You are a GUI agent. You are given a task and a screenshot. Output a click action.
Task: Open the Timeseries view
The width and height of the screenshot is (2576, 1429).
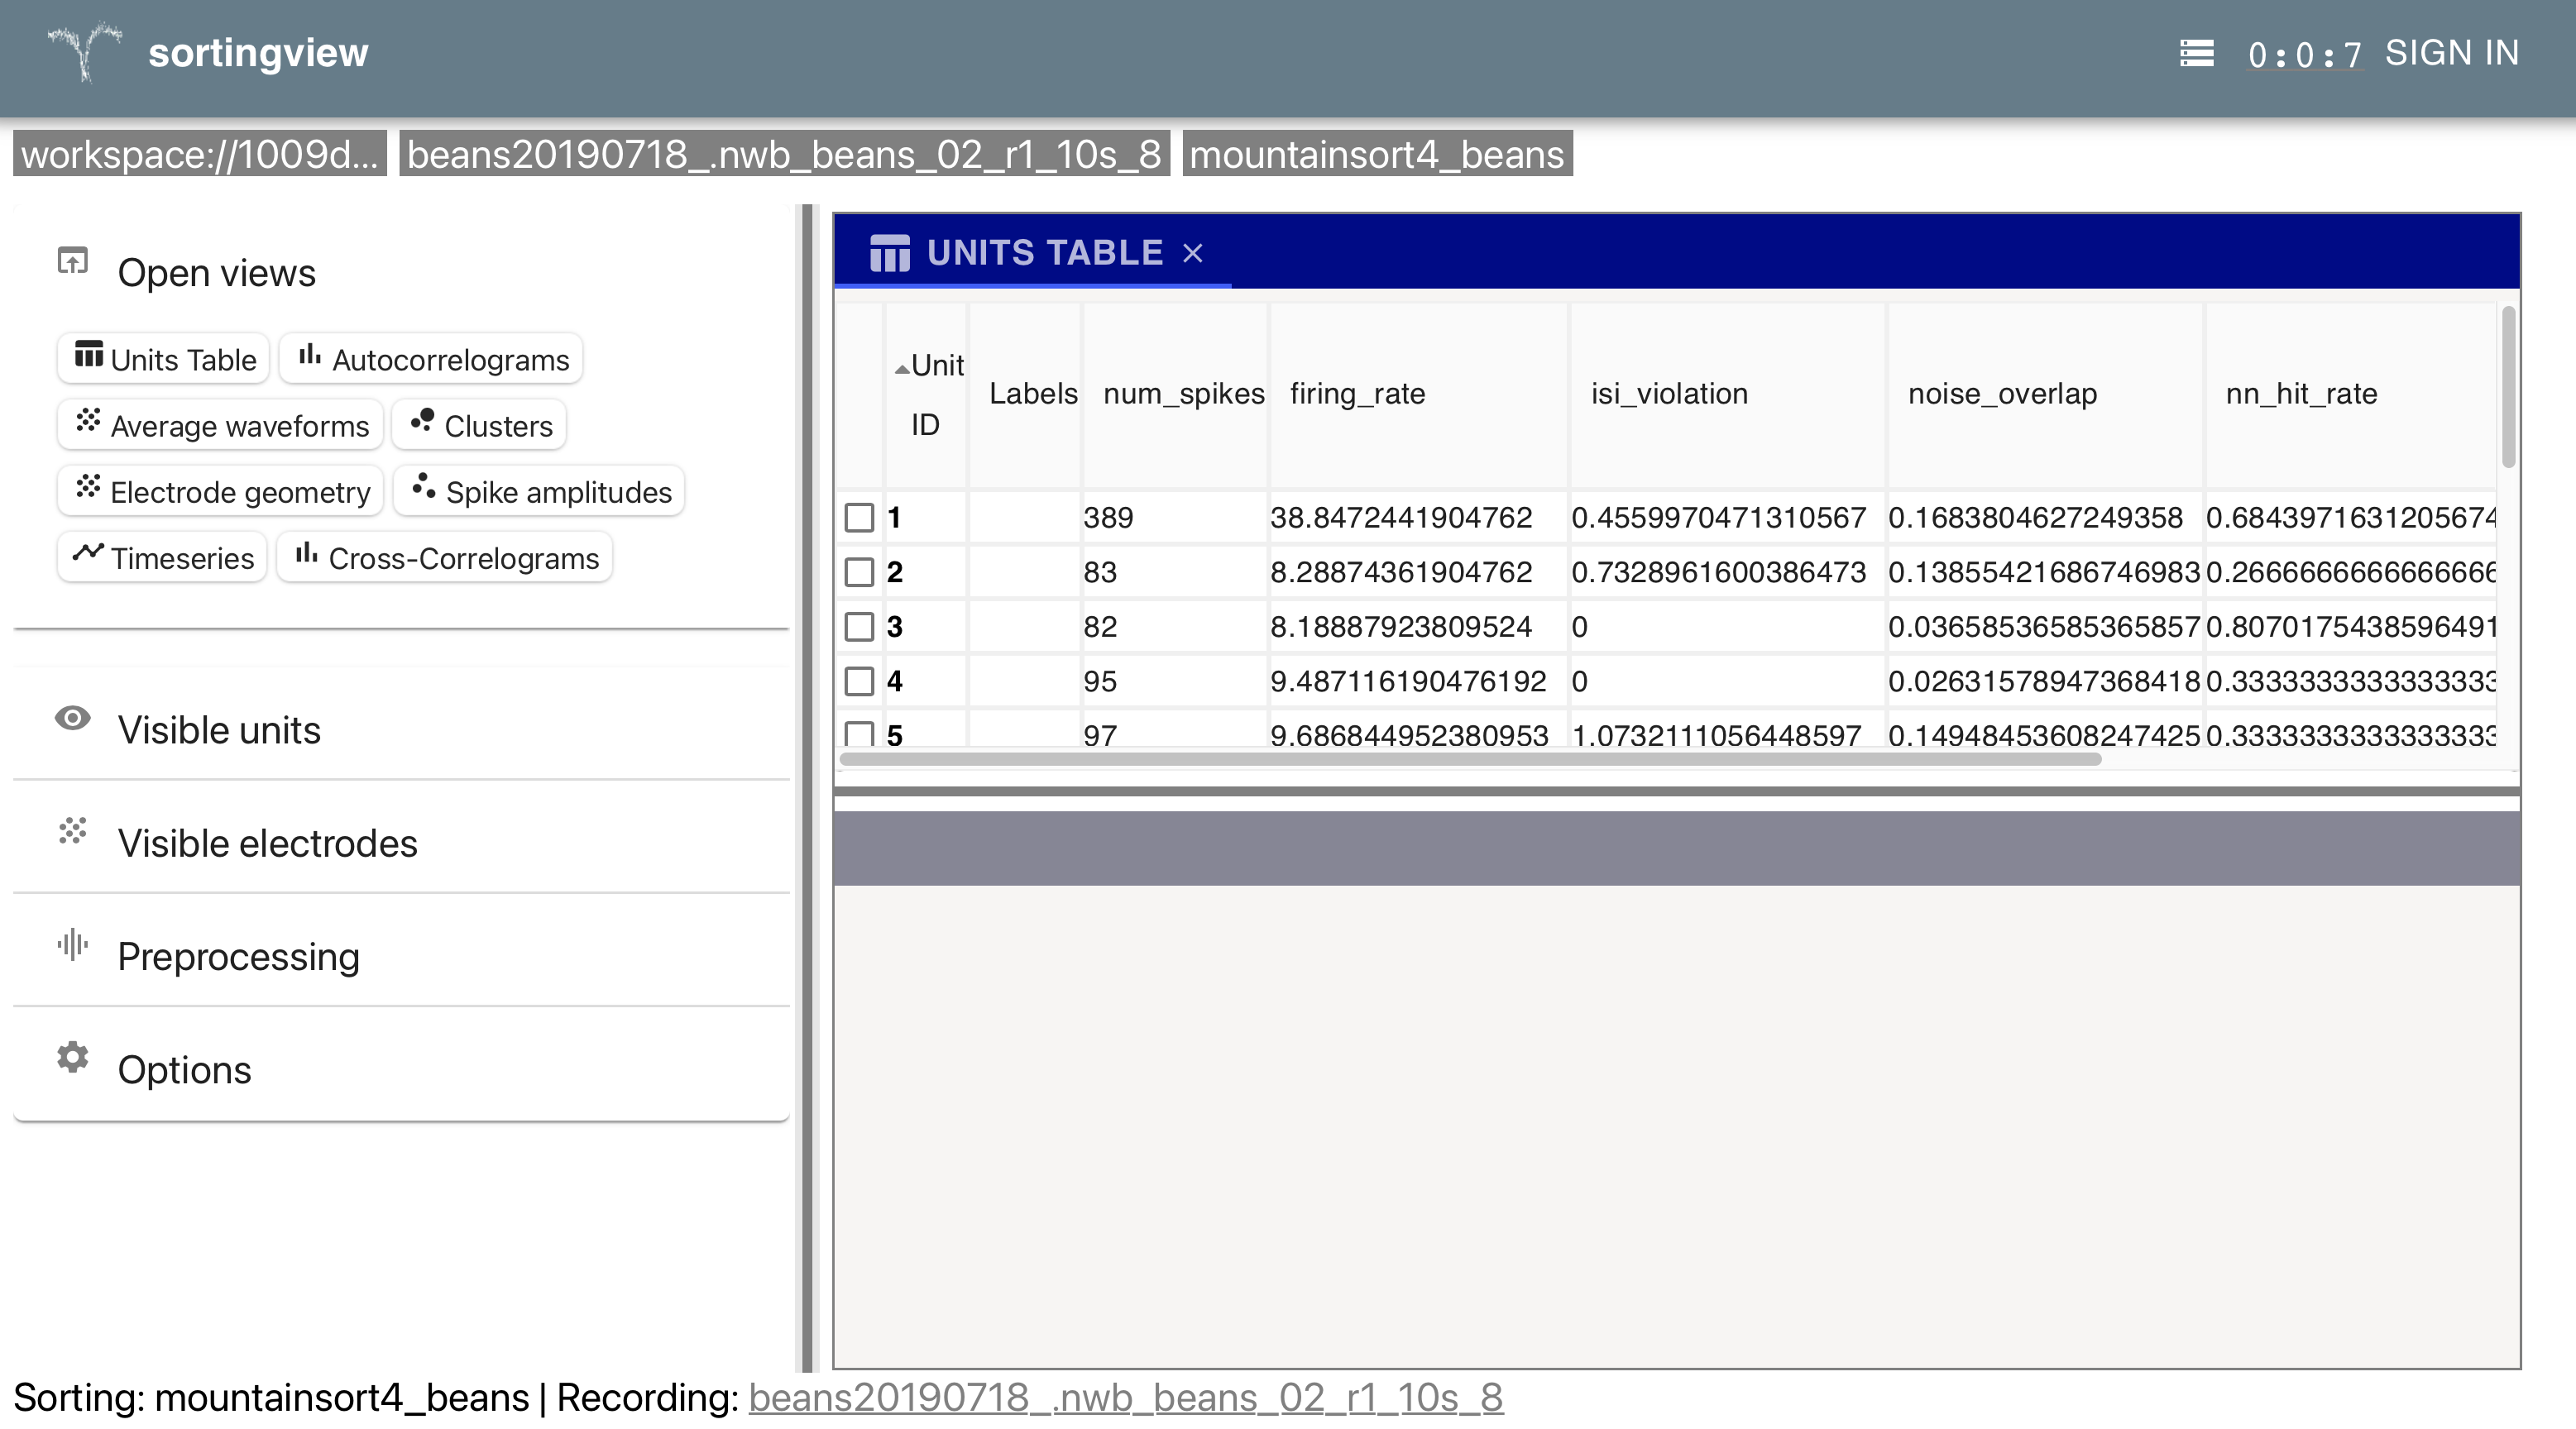click(163, 557)
